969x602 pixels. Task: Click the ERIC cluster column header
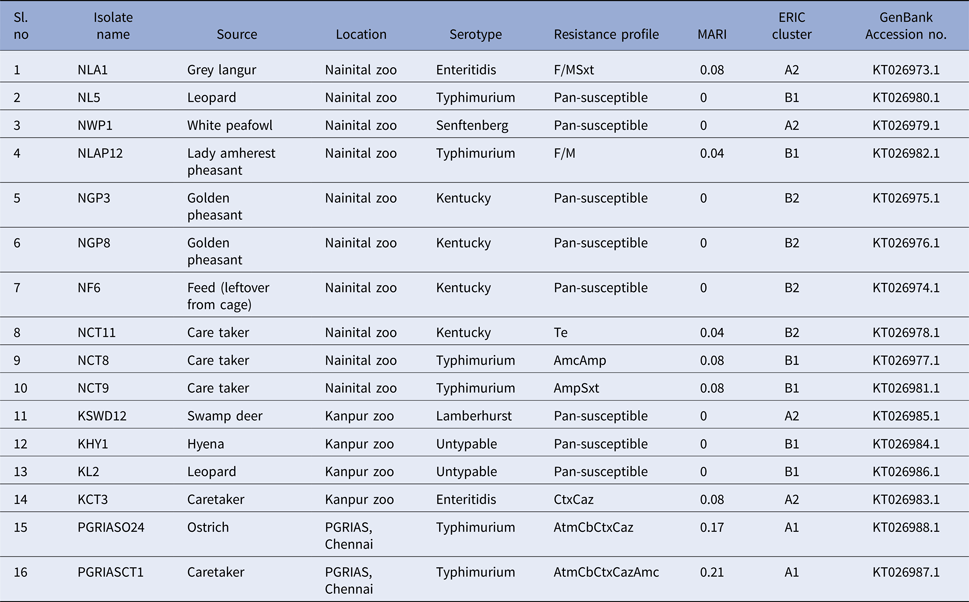[792, 26]
